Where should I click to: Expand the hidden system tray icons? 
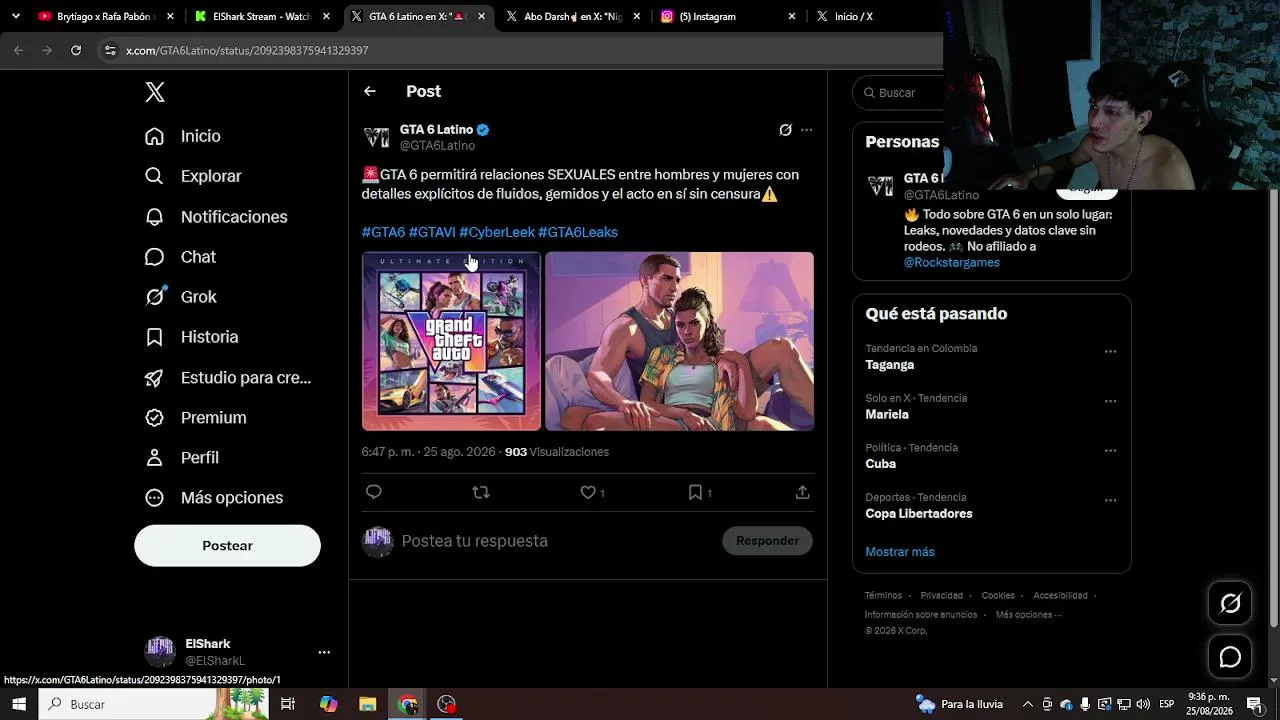click(1027, 704)
